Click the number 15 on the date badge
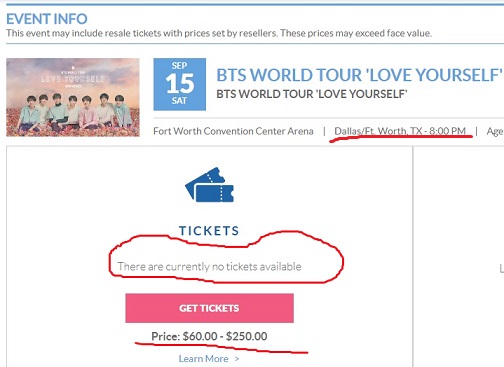Viewport: 504px width, 367px height. (x=179, y=83)
